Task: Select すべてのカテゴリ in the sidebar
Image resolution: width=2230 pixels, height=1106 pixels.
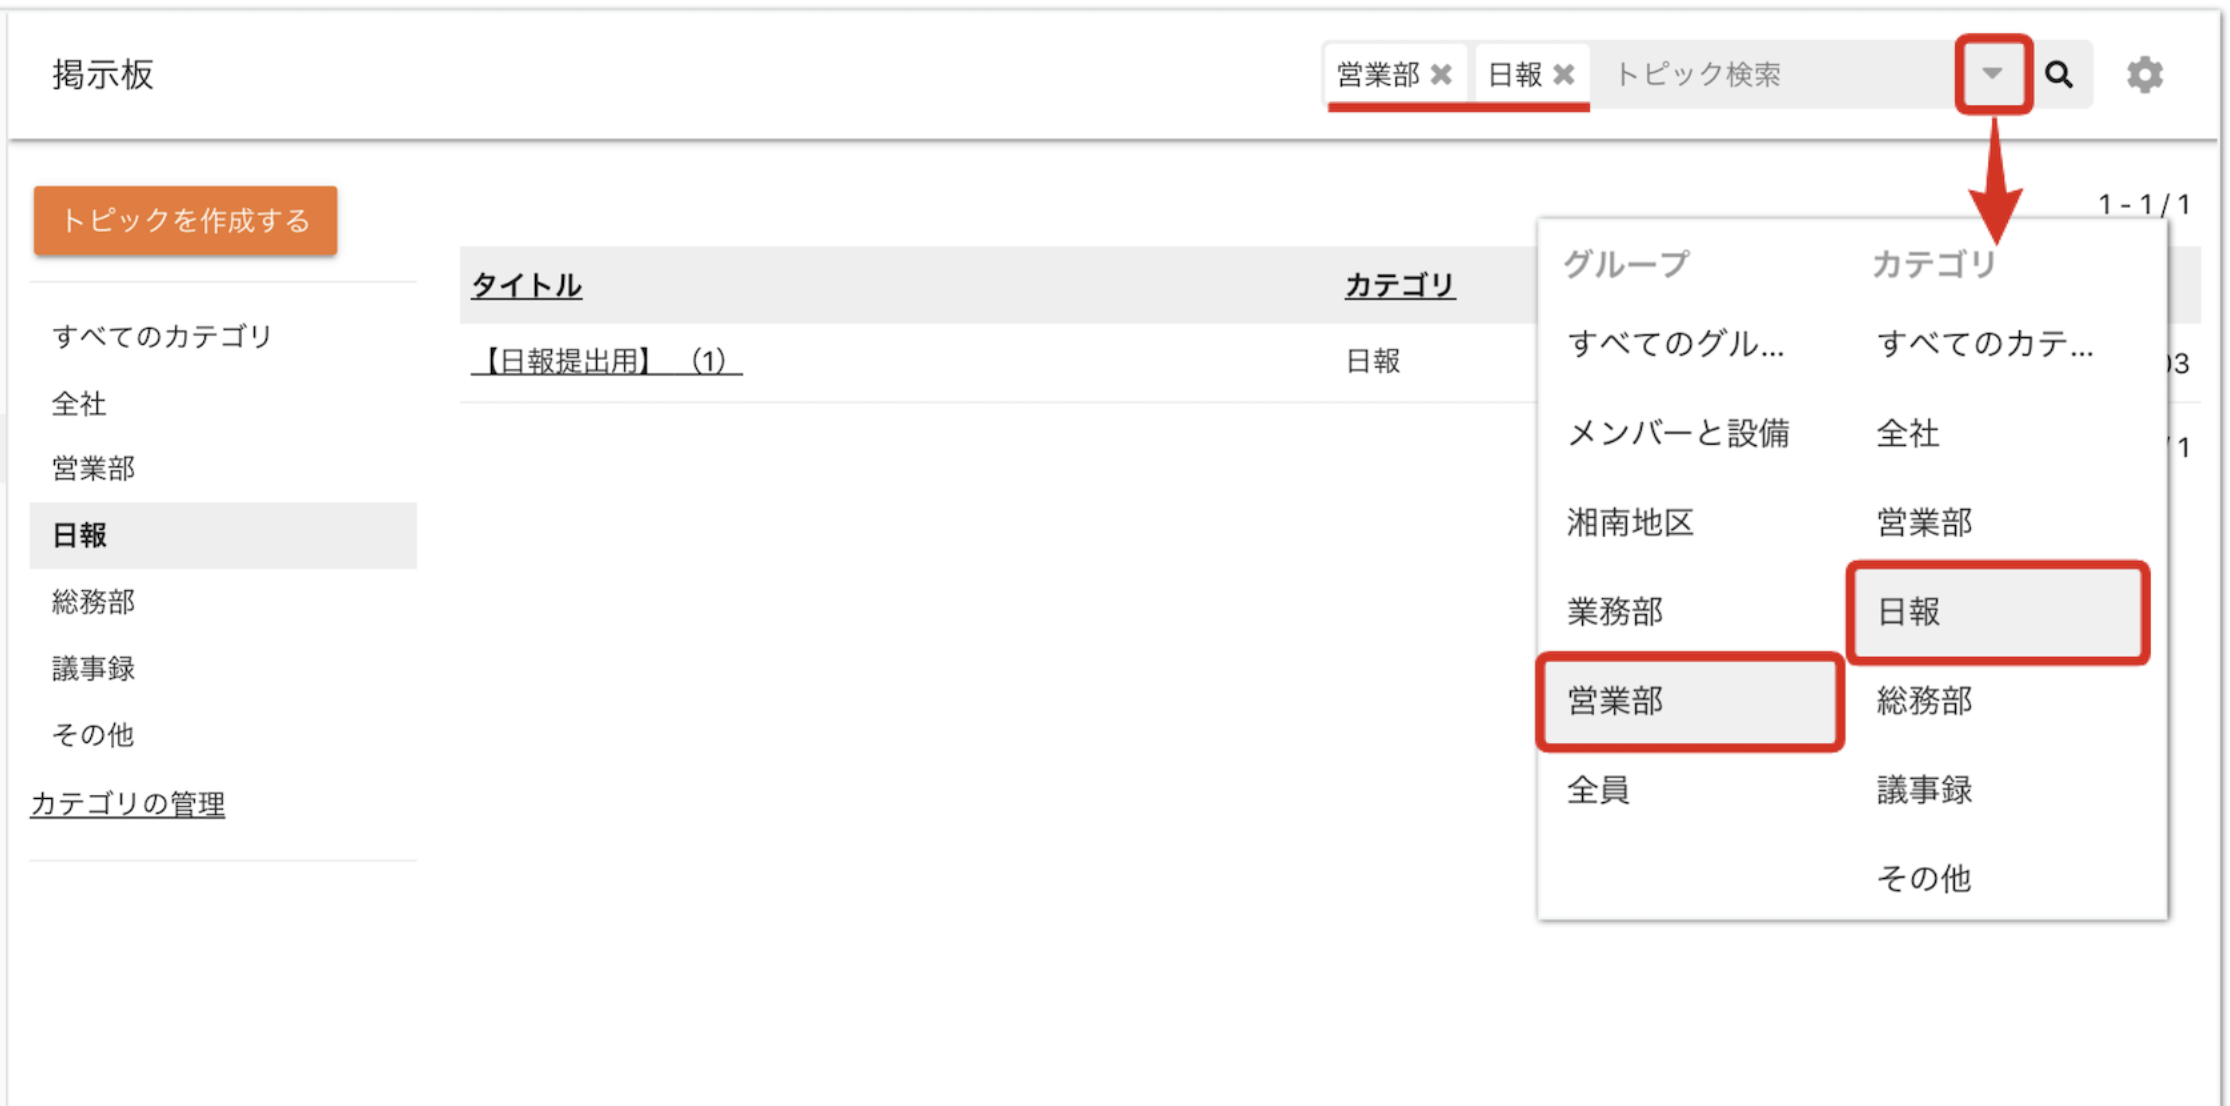Action: pyautogui.click(x=162, y=336)
